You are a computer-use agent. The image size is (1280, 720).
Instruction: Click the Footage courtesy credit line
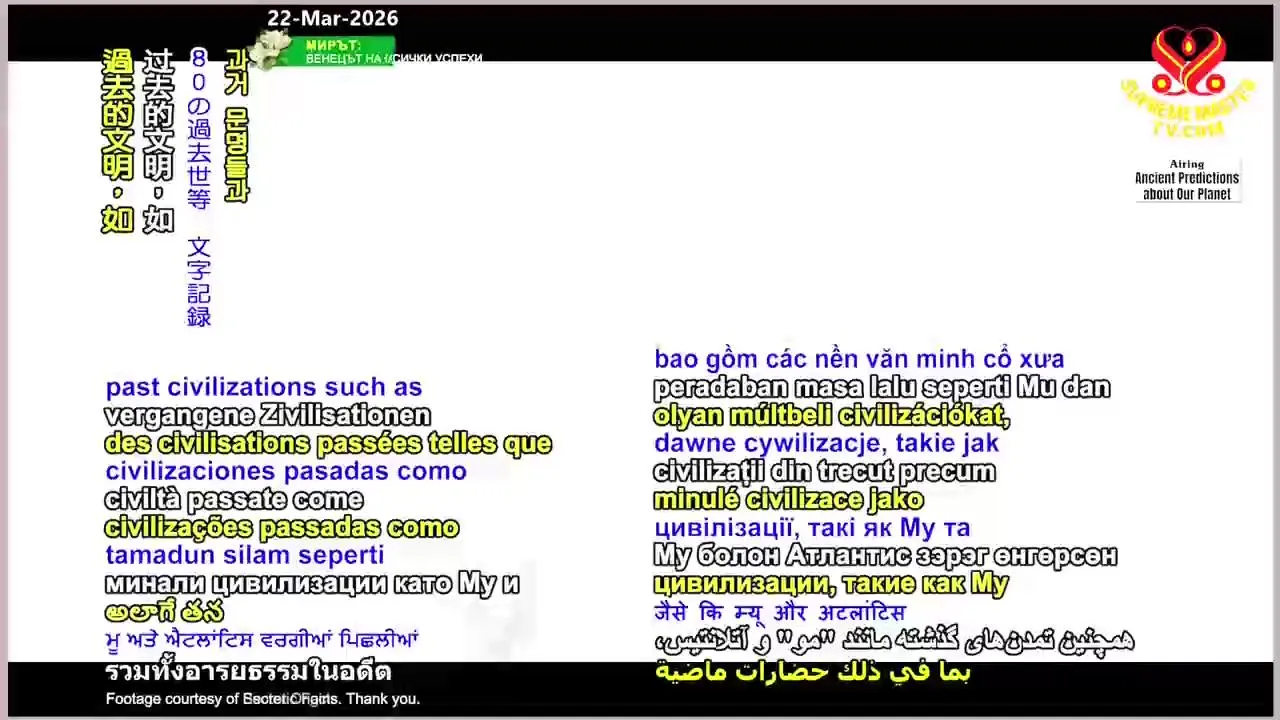click(263, 699)
